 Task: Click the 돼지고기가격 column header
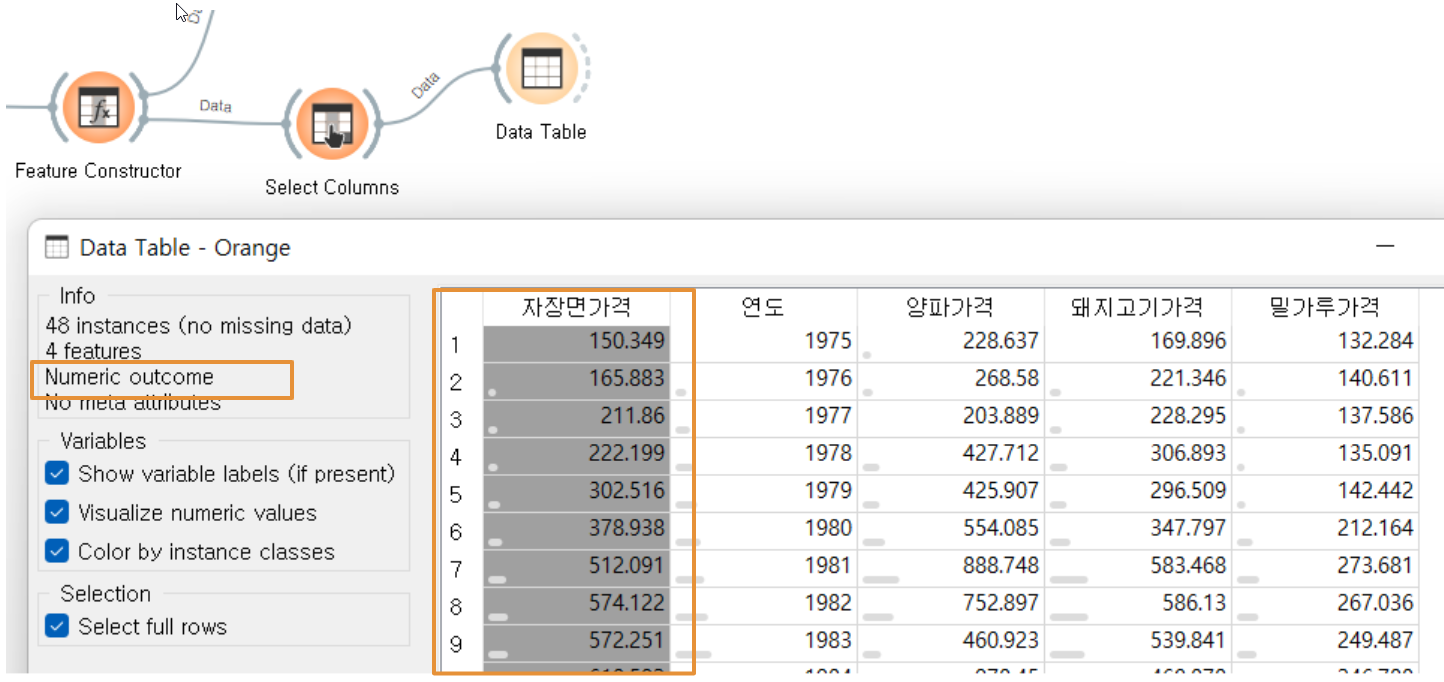[x=1137, y=307]
